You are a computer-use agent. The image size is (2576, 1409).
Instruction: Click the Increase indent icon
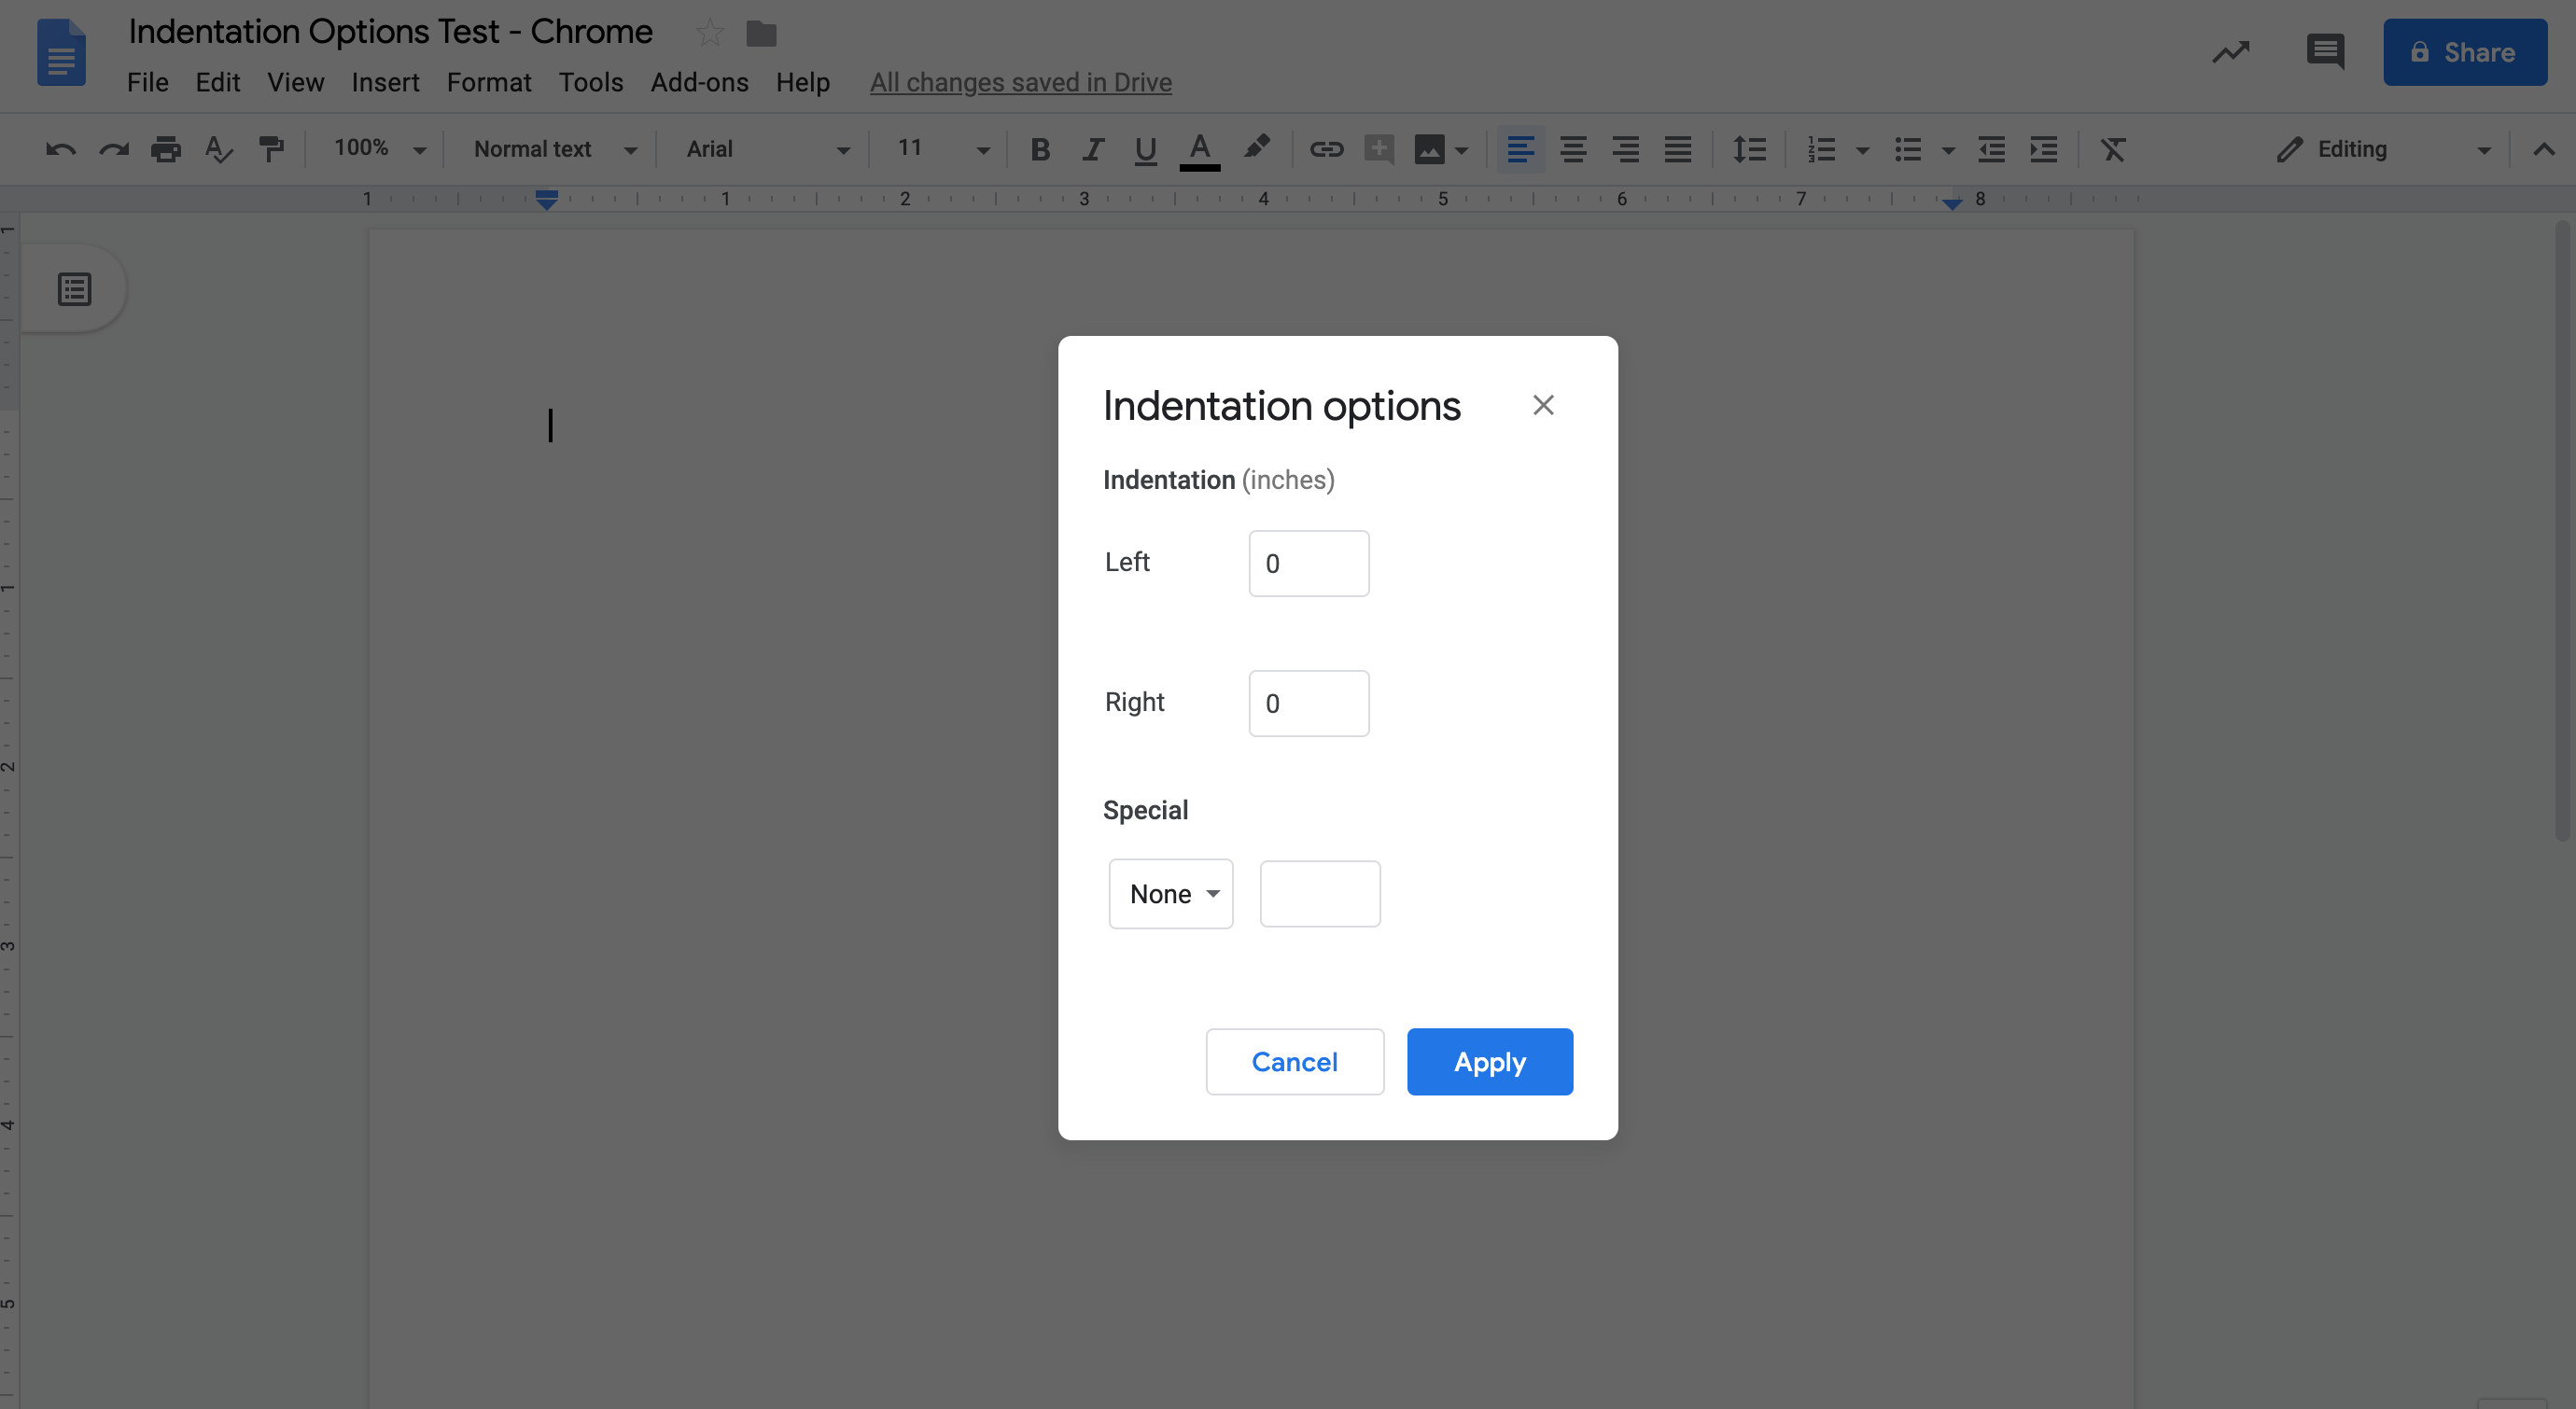click(2043, 150)
